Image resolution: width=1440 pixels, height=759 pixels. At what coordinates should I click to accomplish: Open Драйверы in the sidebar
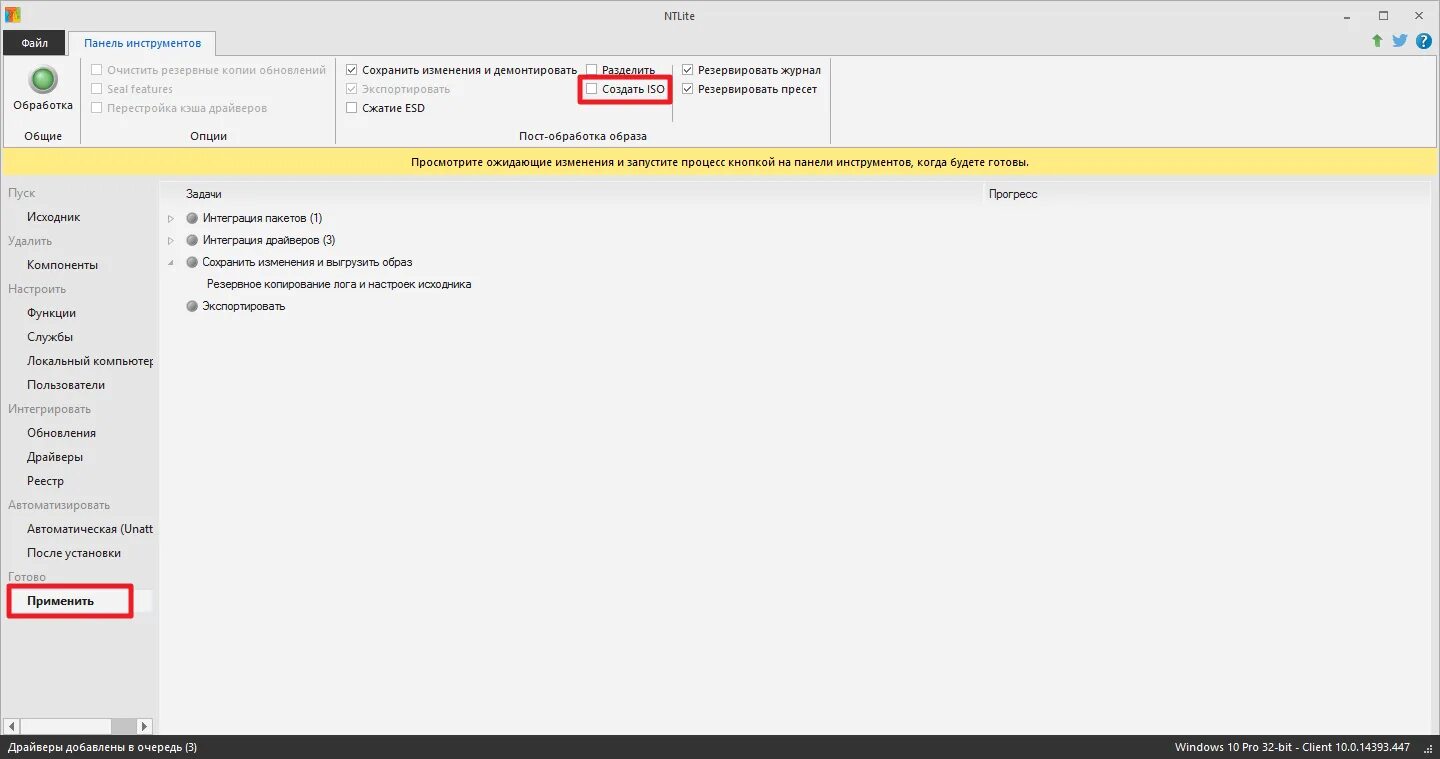[x=55, y=457]
